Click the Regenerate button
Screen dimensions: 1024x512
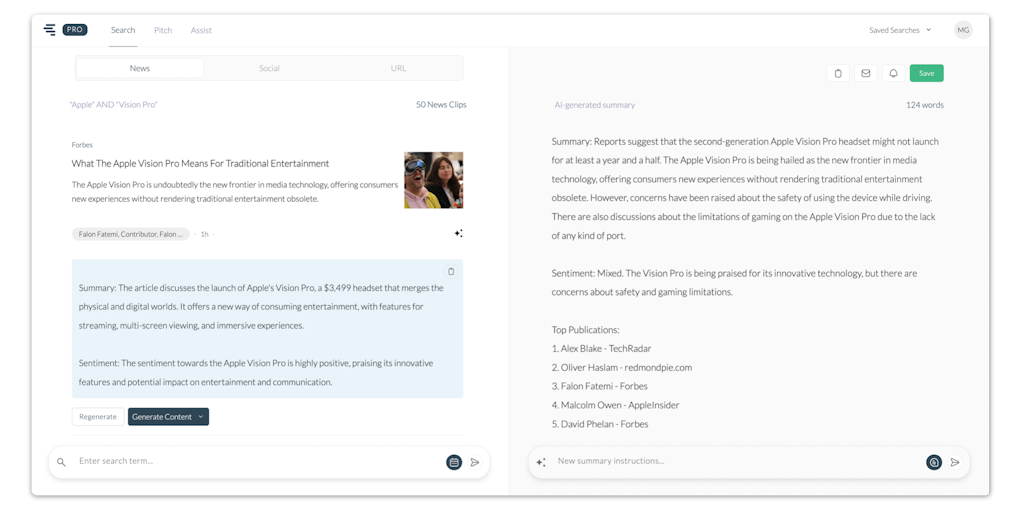tap(98, 417)
